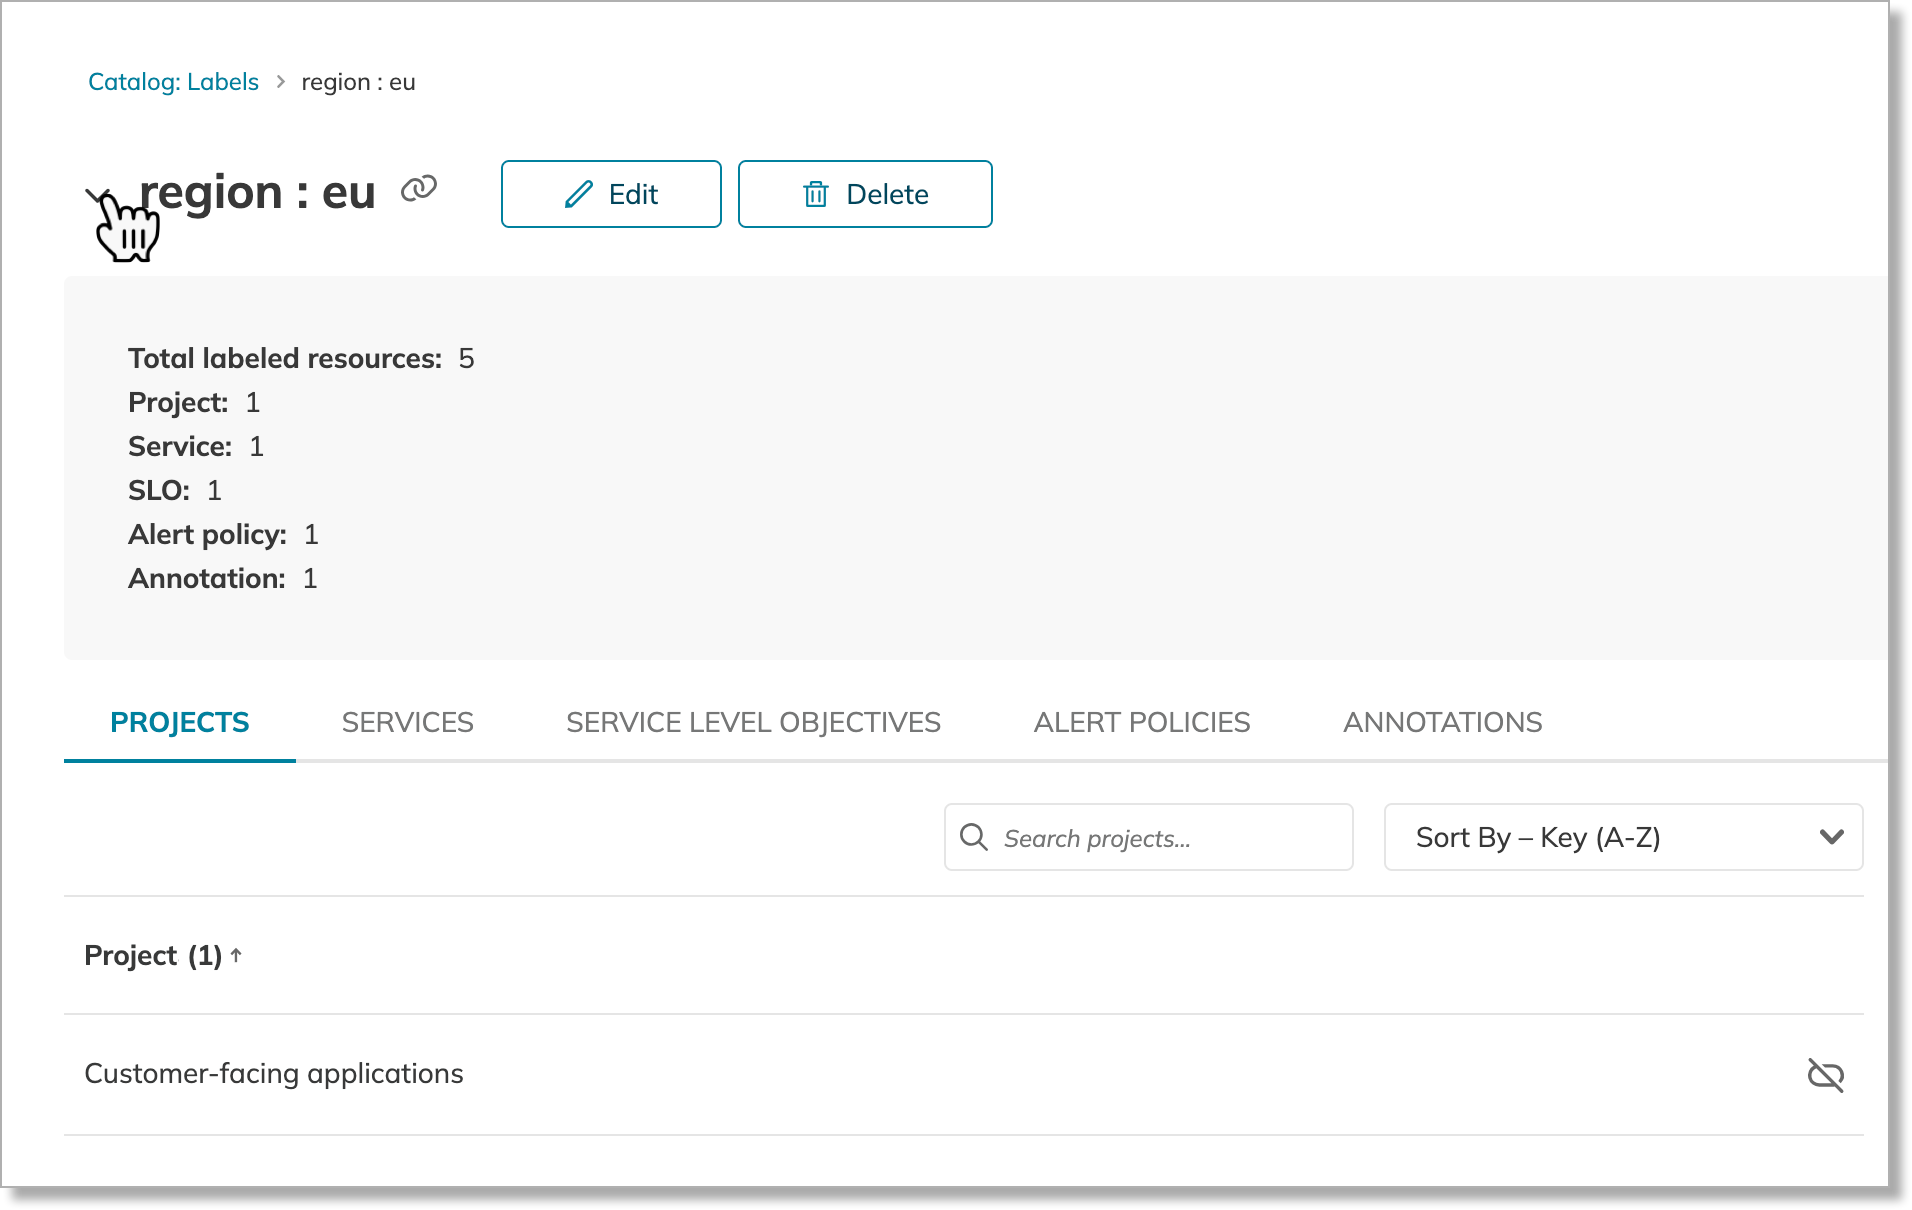Select the Projects tab

click(x=180, y=722)
